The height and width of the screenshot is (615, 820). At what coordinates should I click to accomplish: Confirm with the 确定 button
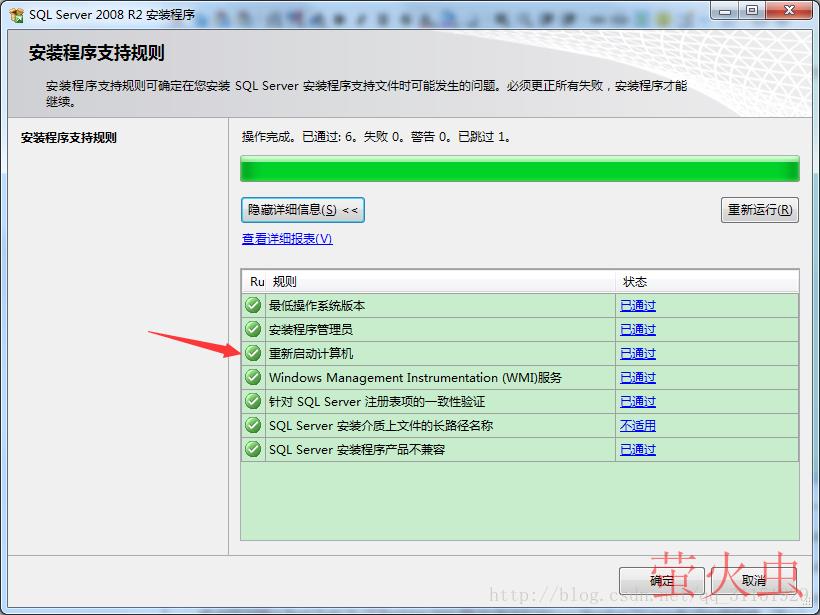(662, 580)
